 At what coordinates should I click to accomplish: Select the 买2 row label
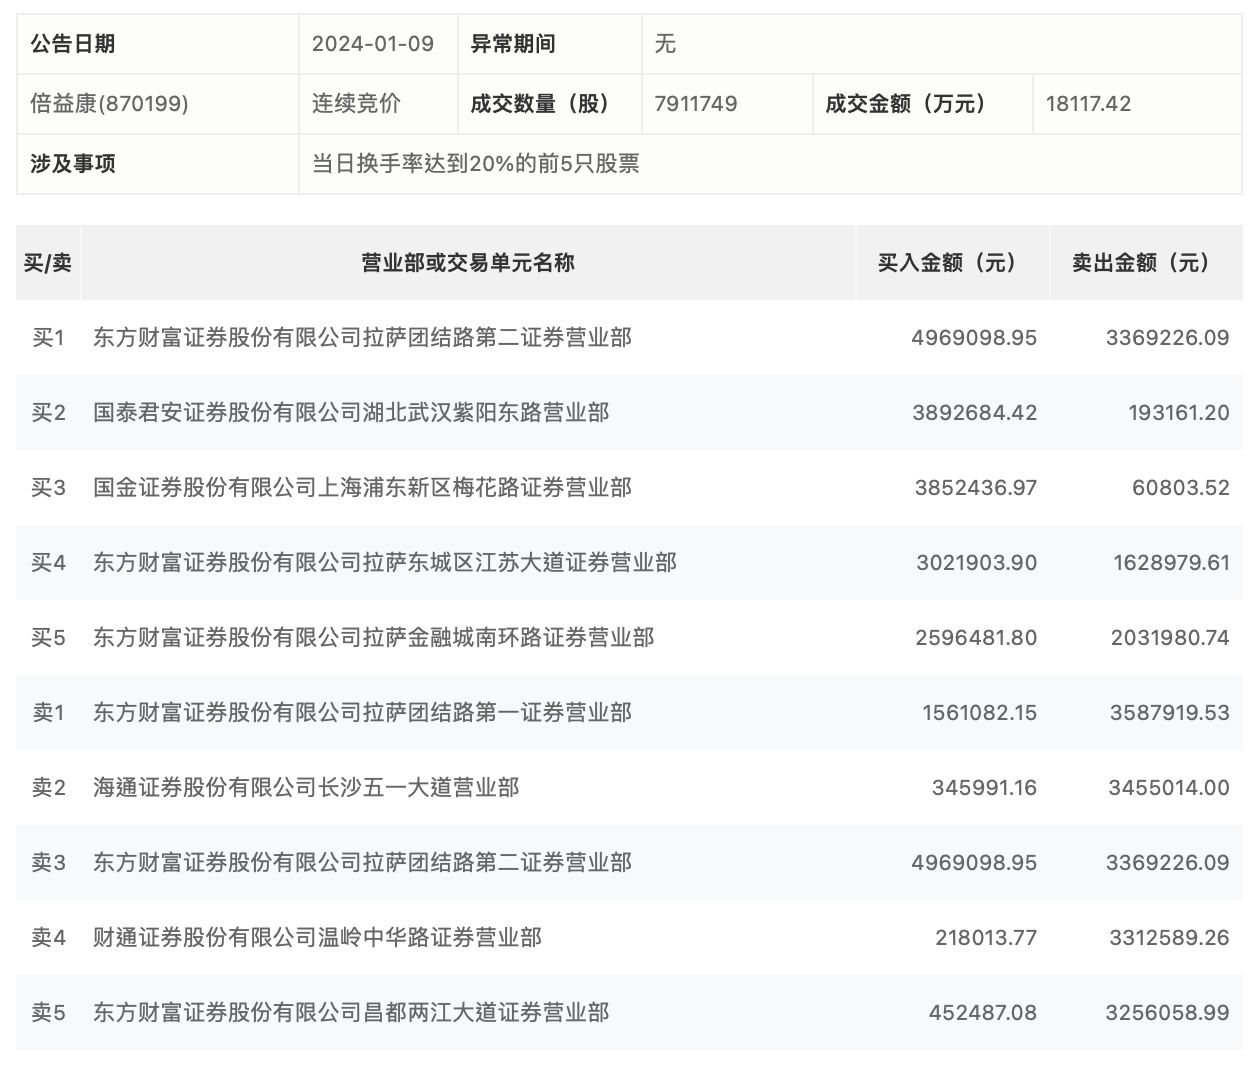coord(48,413)
